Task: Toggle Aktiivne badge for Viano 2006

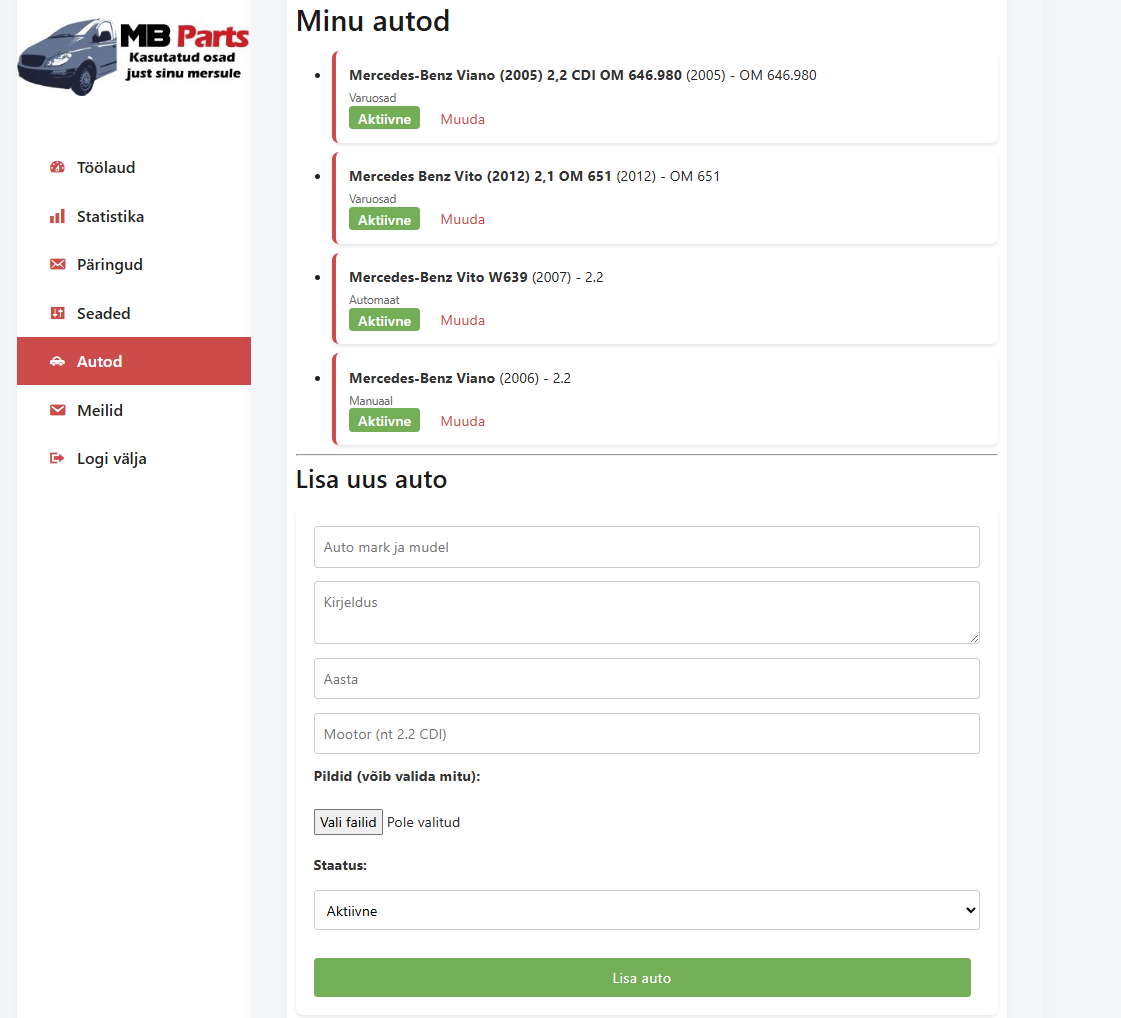Action: click(x=384, y=421)
